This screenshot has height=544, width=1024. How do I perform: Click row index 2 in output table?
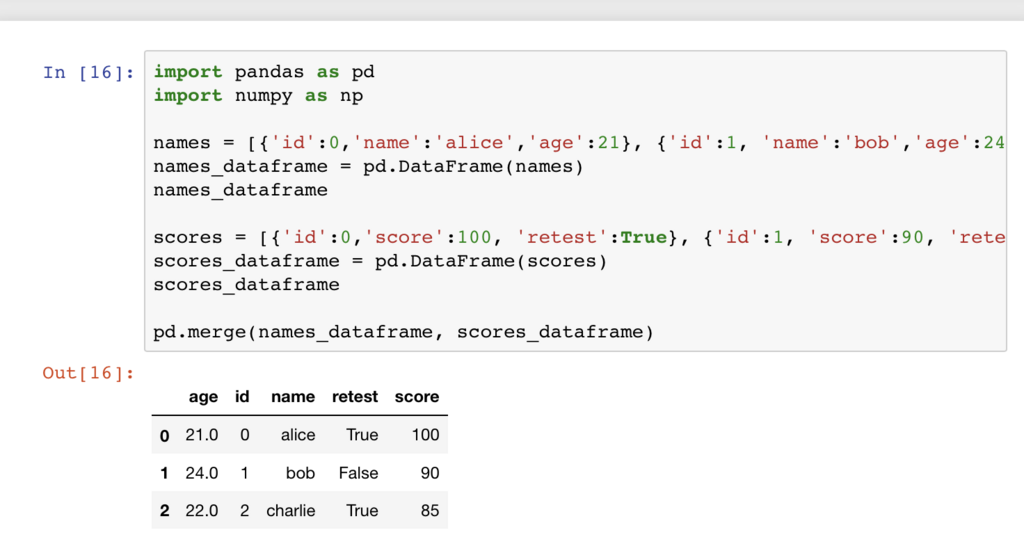[x=165, y=511]
